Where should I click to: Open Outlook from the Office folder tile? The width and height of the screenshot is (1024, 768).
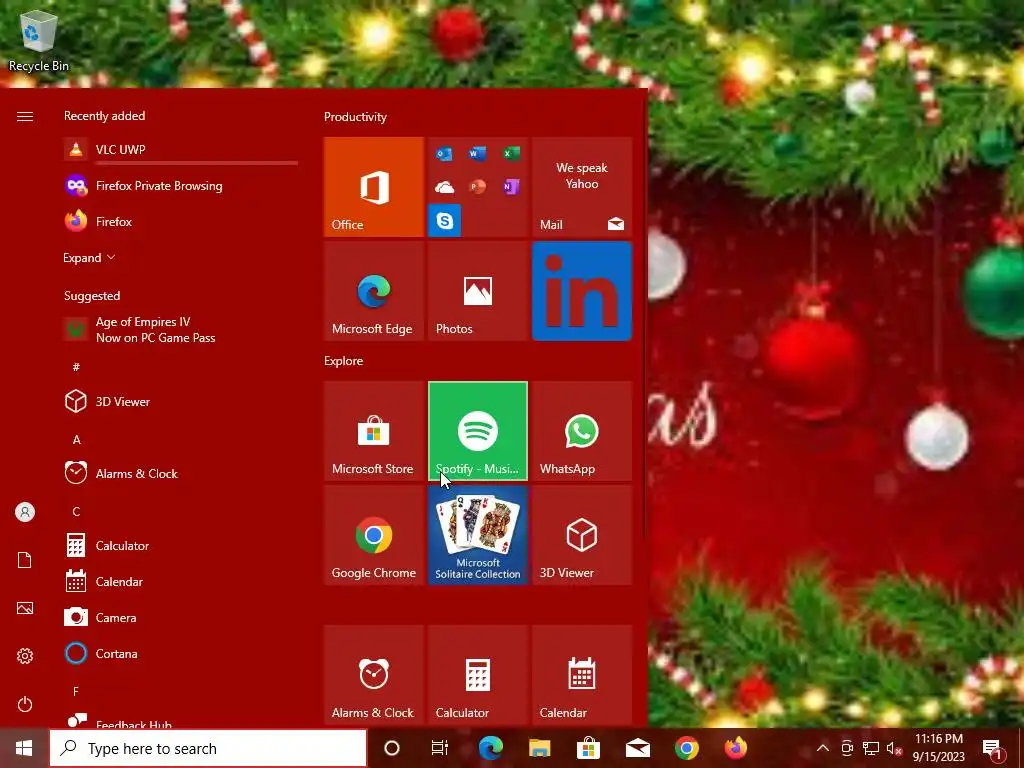pos(445,154)
